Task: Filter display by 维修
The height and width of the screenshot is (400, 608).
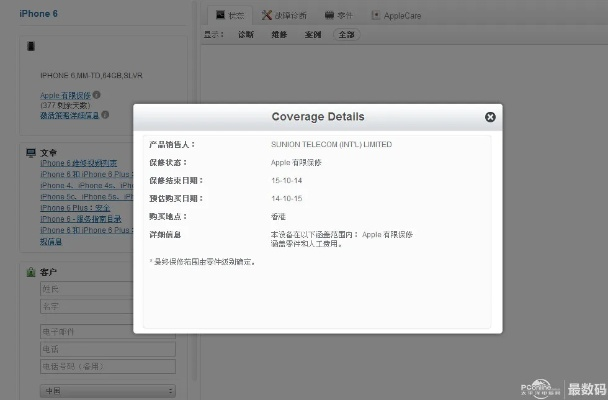Action: (279, 34)
